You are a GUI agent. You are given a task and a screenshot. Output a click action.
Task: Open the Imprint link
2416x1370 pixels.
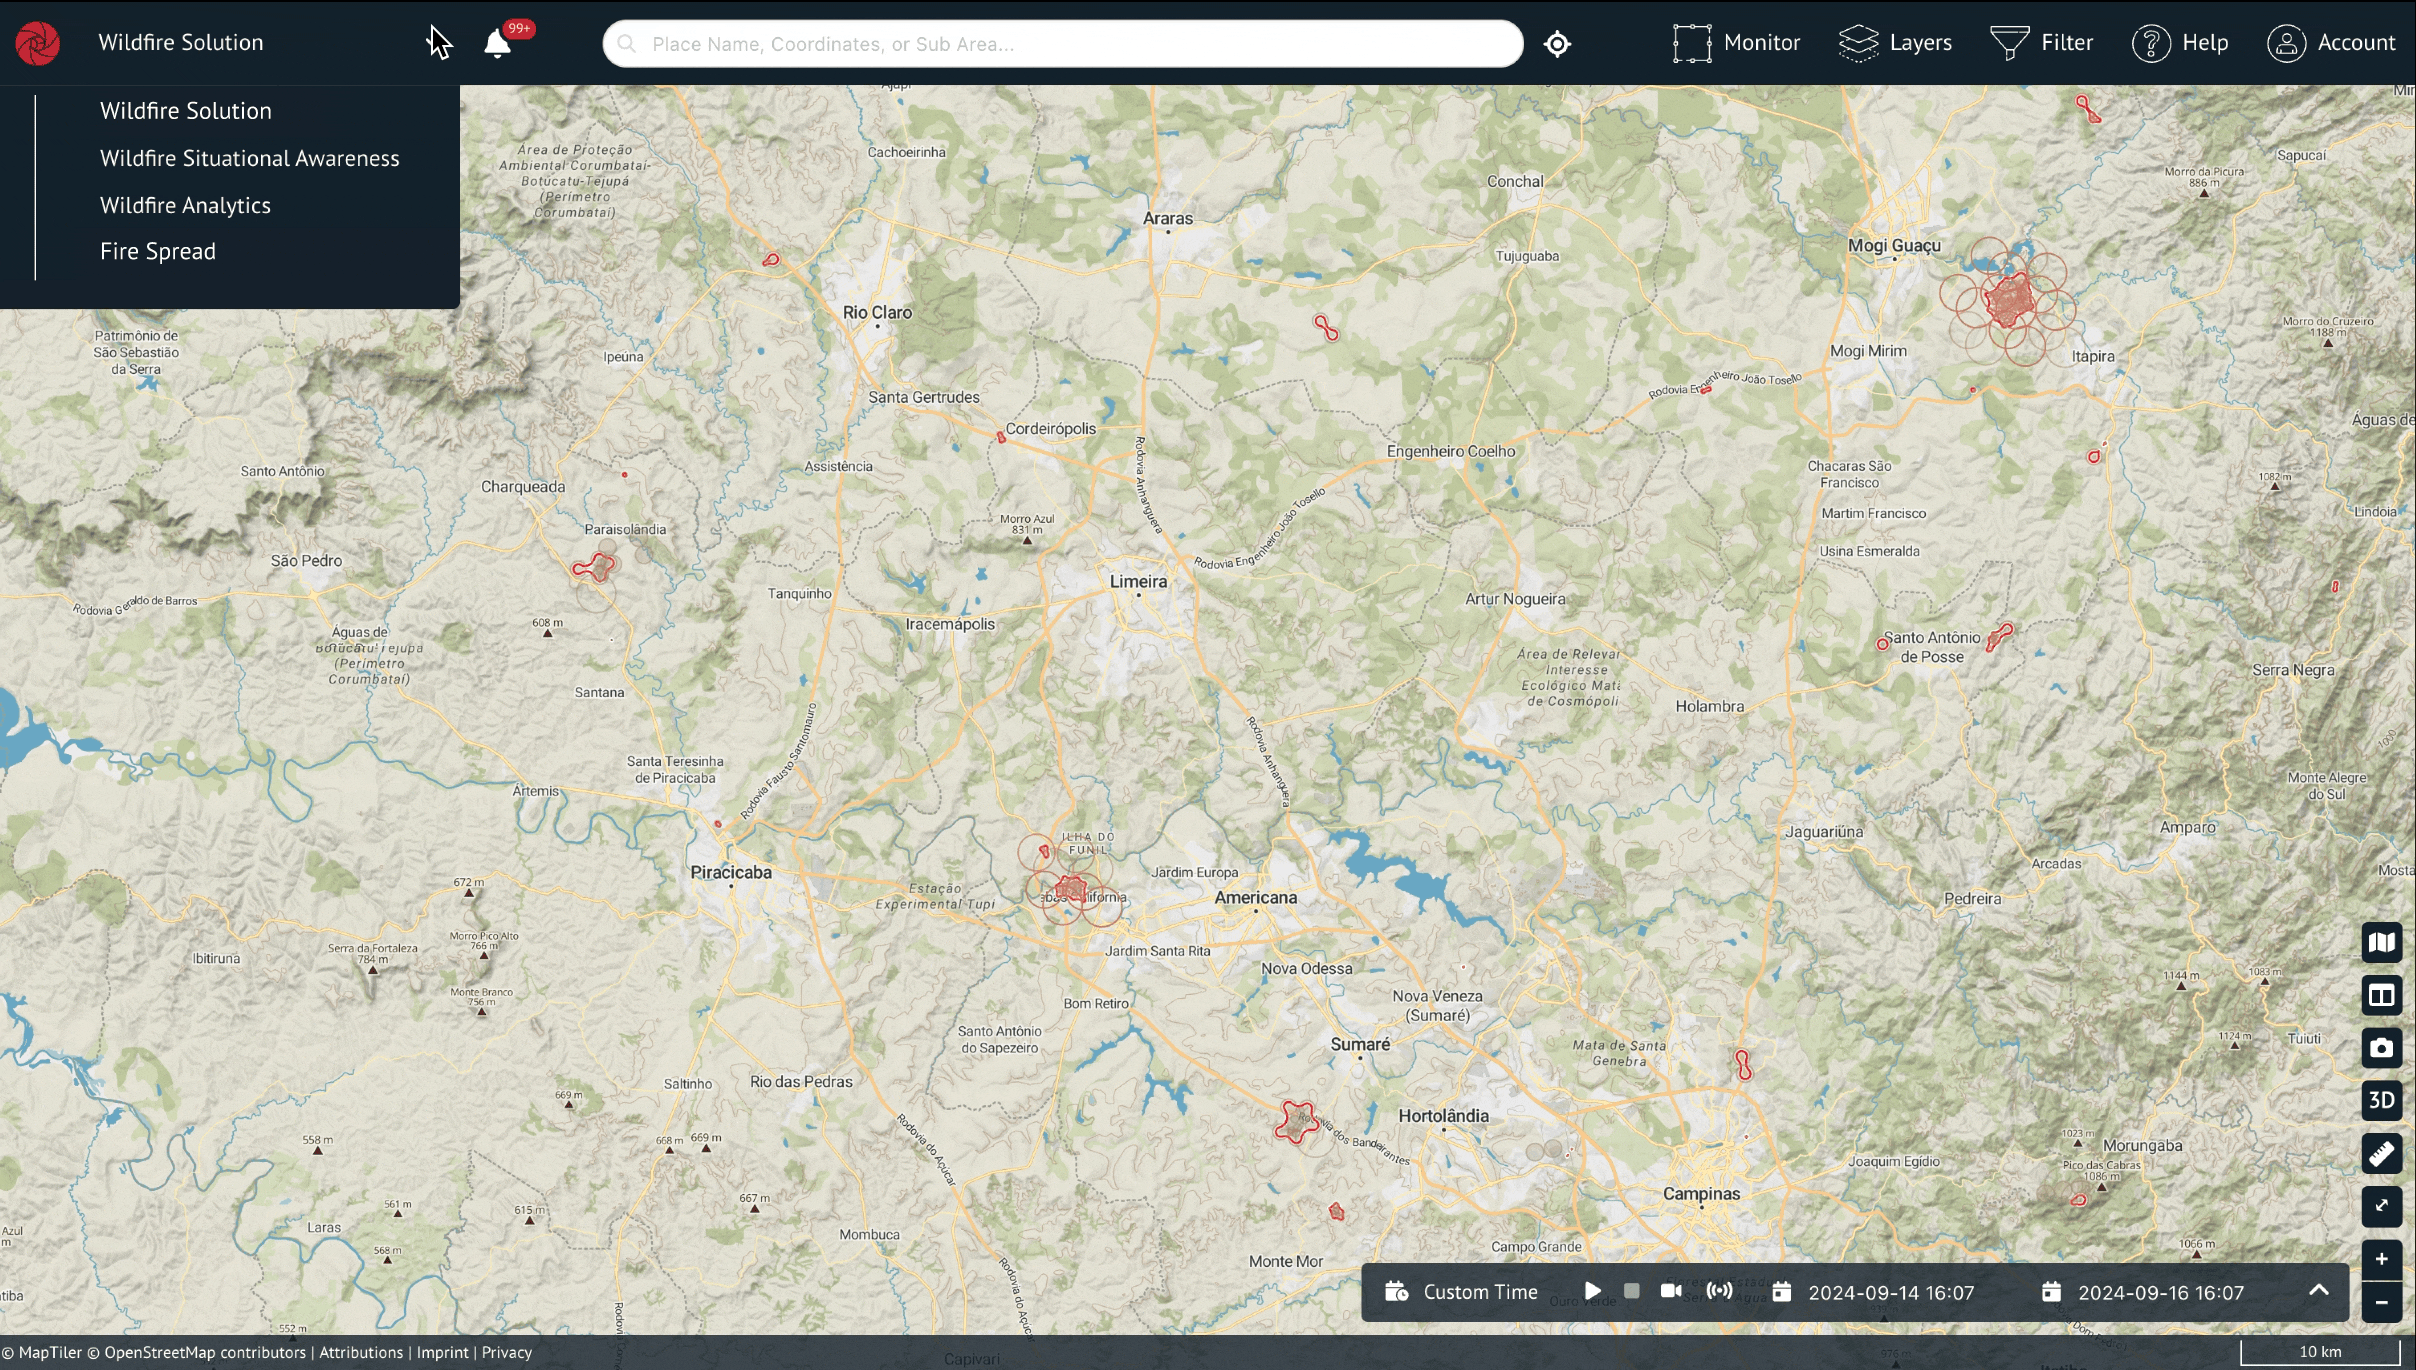coord(443,1353)
